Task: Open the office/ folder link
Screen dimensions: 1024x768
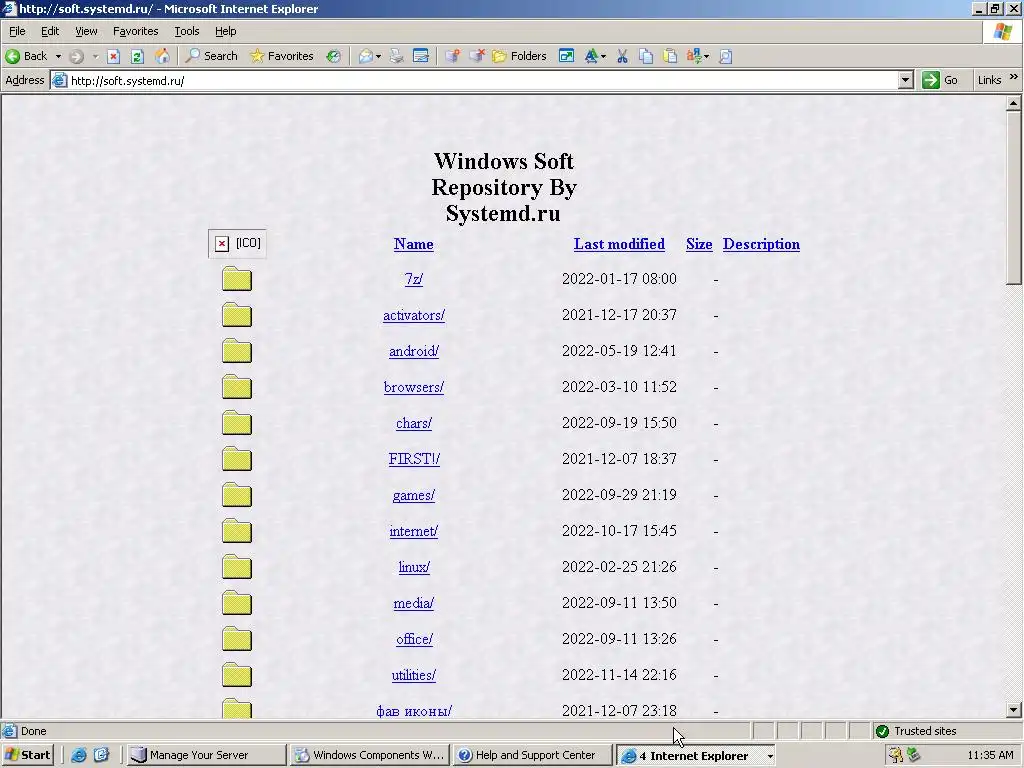Action: click(x=414, y=639)
